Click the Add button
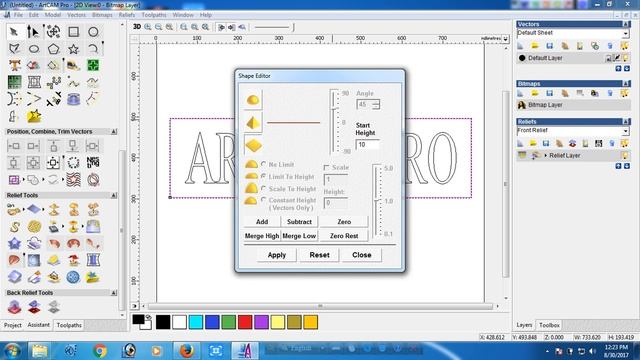640x360 pixels. 262,222
